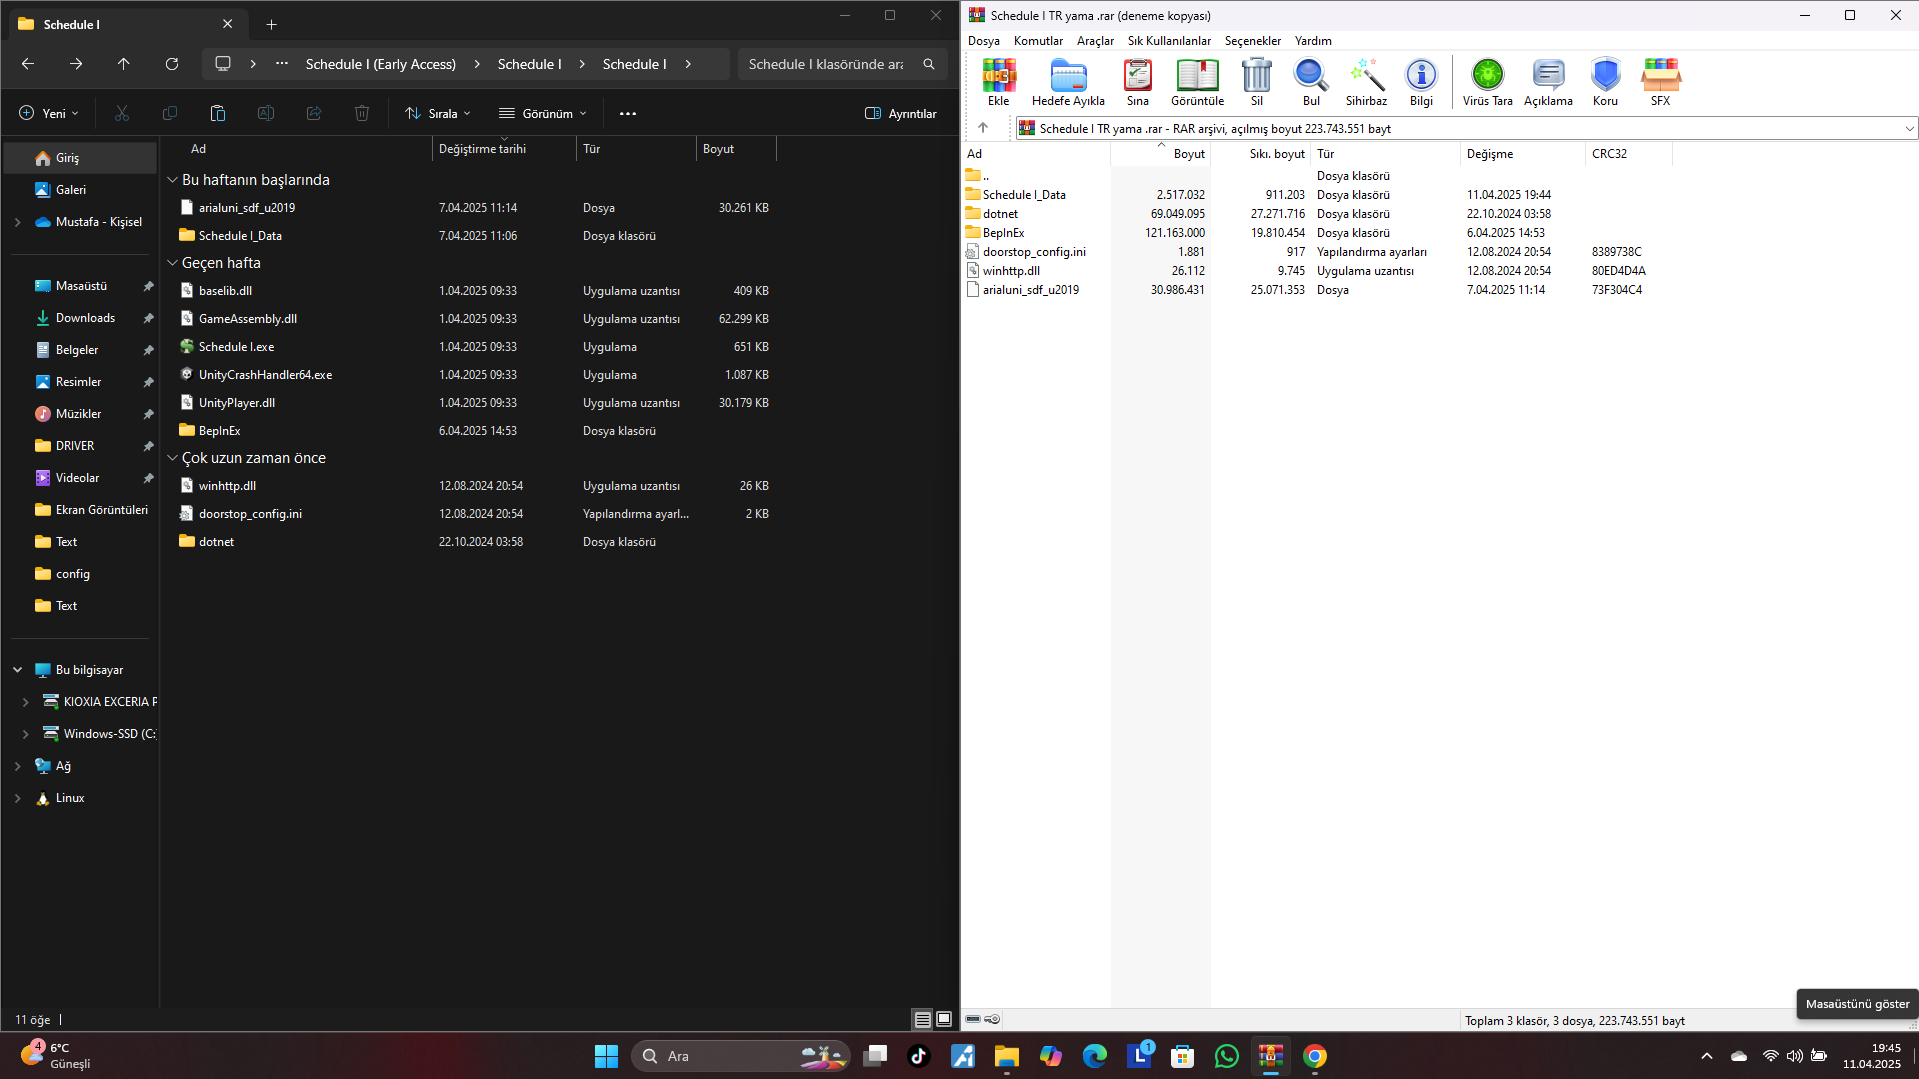Open the Sırala sort dropdown

click(x=438, y=113)
